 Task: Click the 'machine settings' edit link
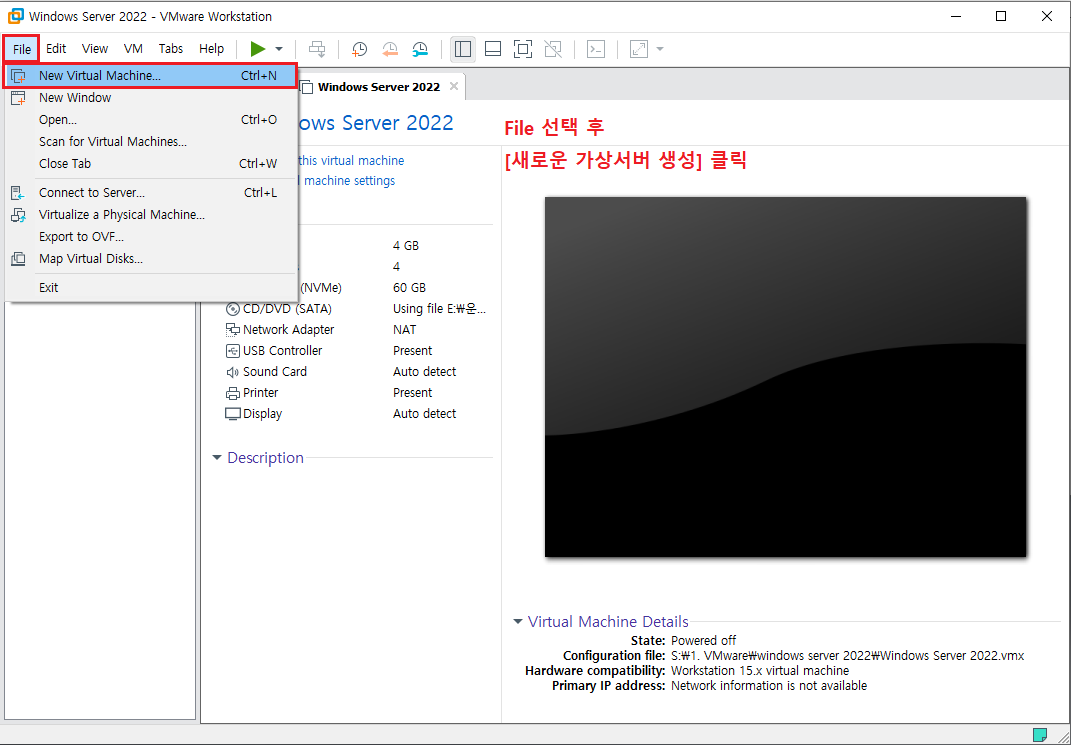coord(349,180)
